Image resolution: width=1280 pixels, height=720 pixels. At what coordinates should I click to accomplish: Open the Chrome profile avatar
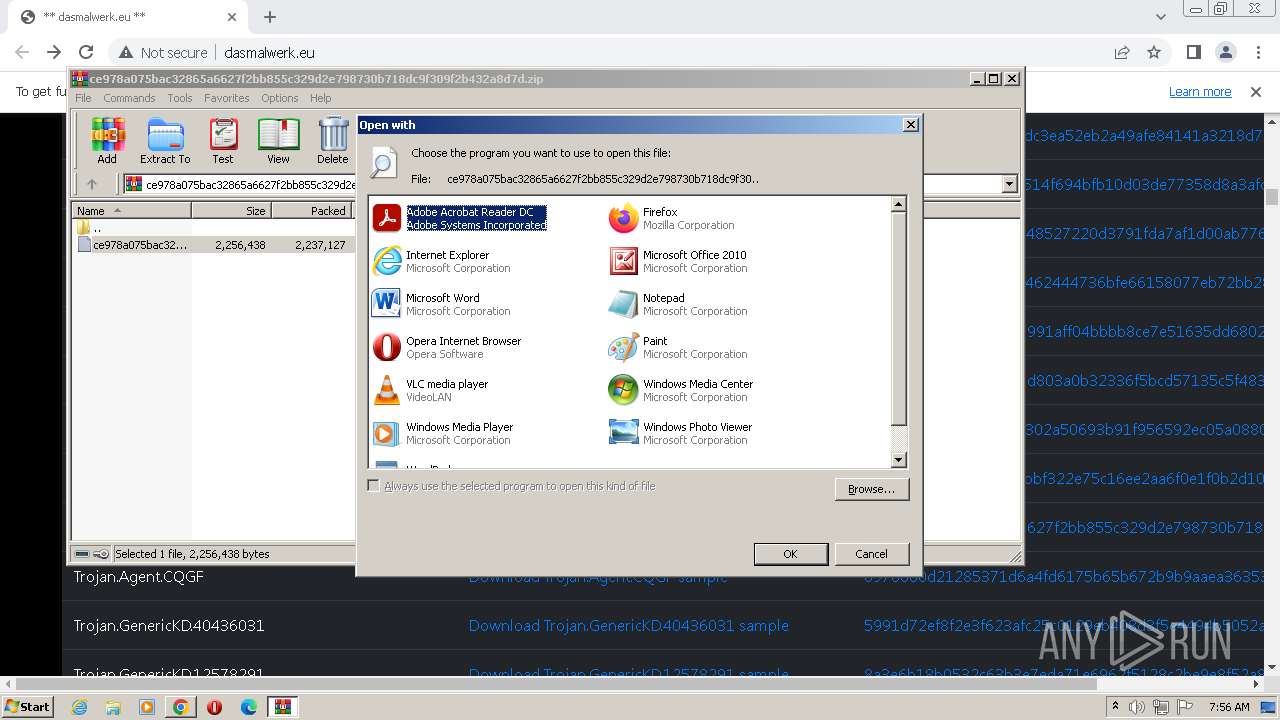coord(1226,52)
